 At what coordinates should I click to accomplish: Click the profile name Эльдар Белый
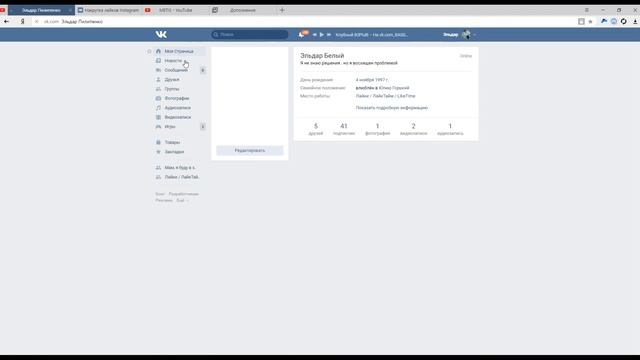click(x=322, y=56)
